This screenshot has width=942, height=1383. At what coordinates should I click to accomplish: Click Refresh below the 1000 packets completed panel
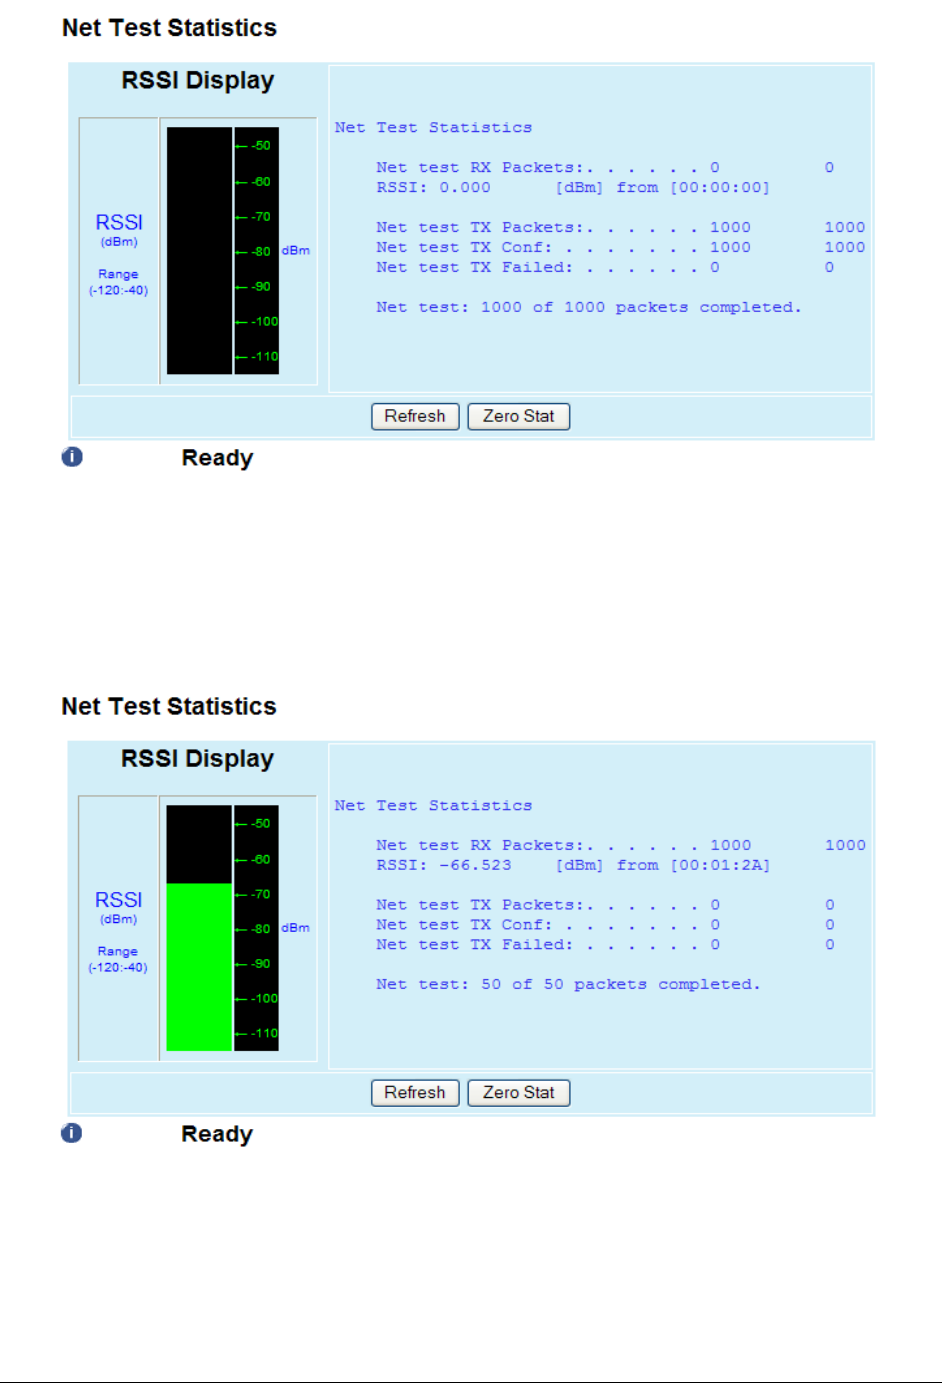click(x=415, y=416)
